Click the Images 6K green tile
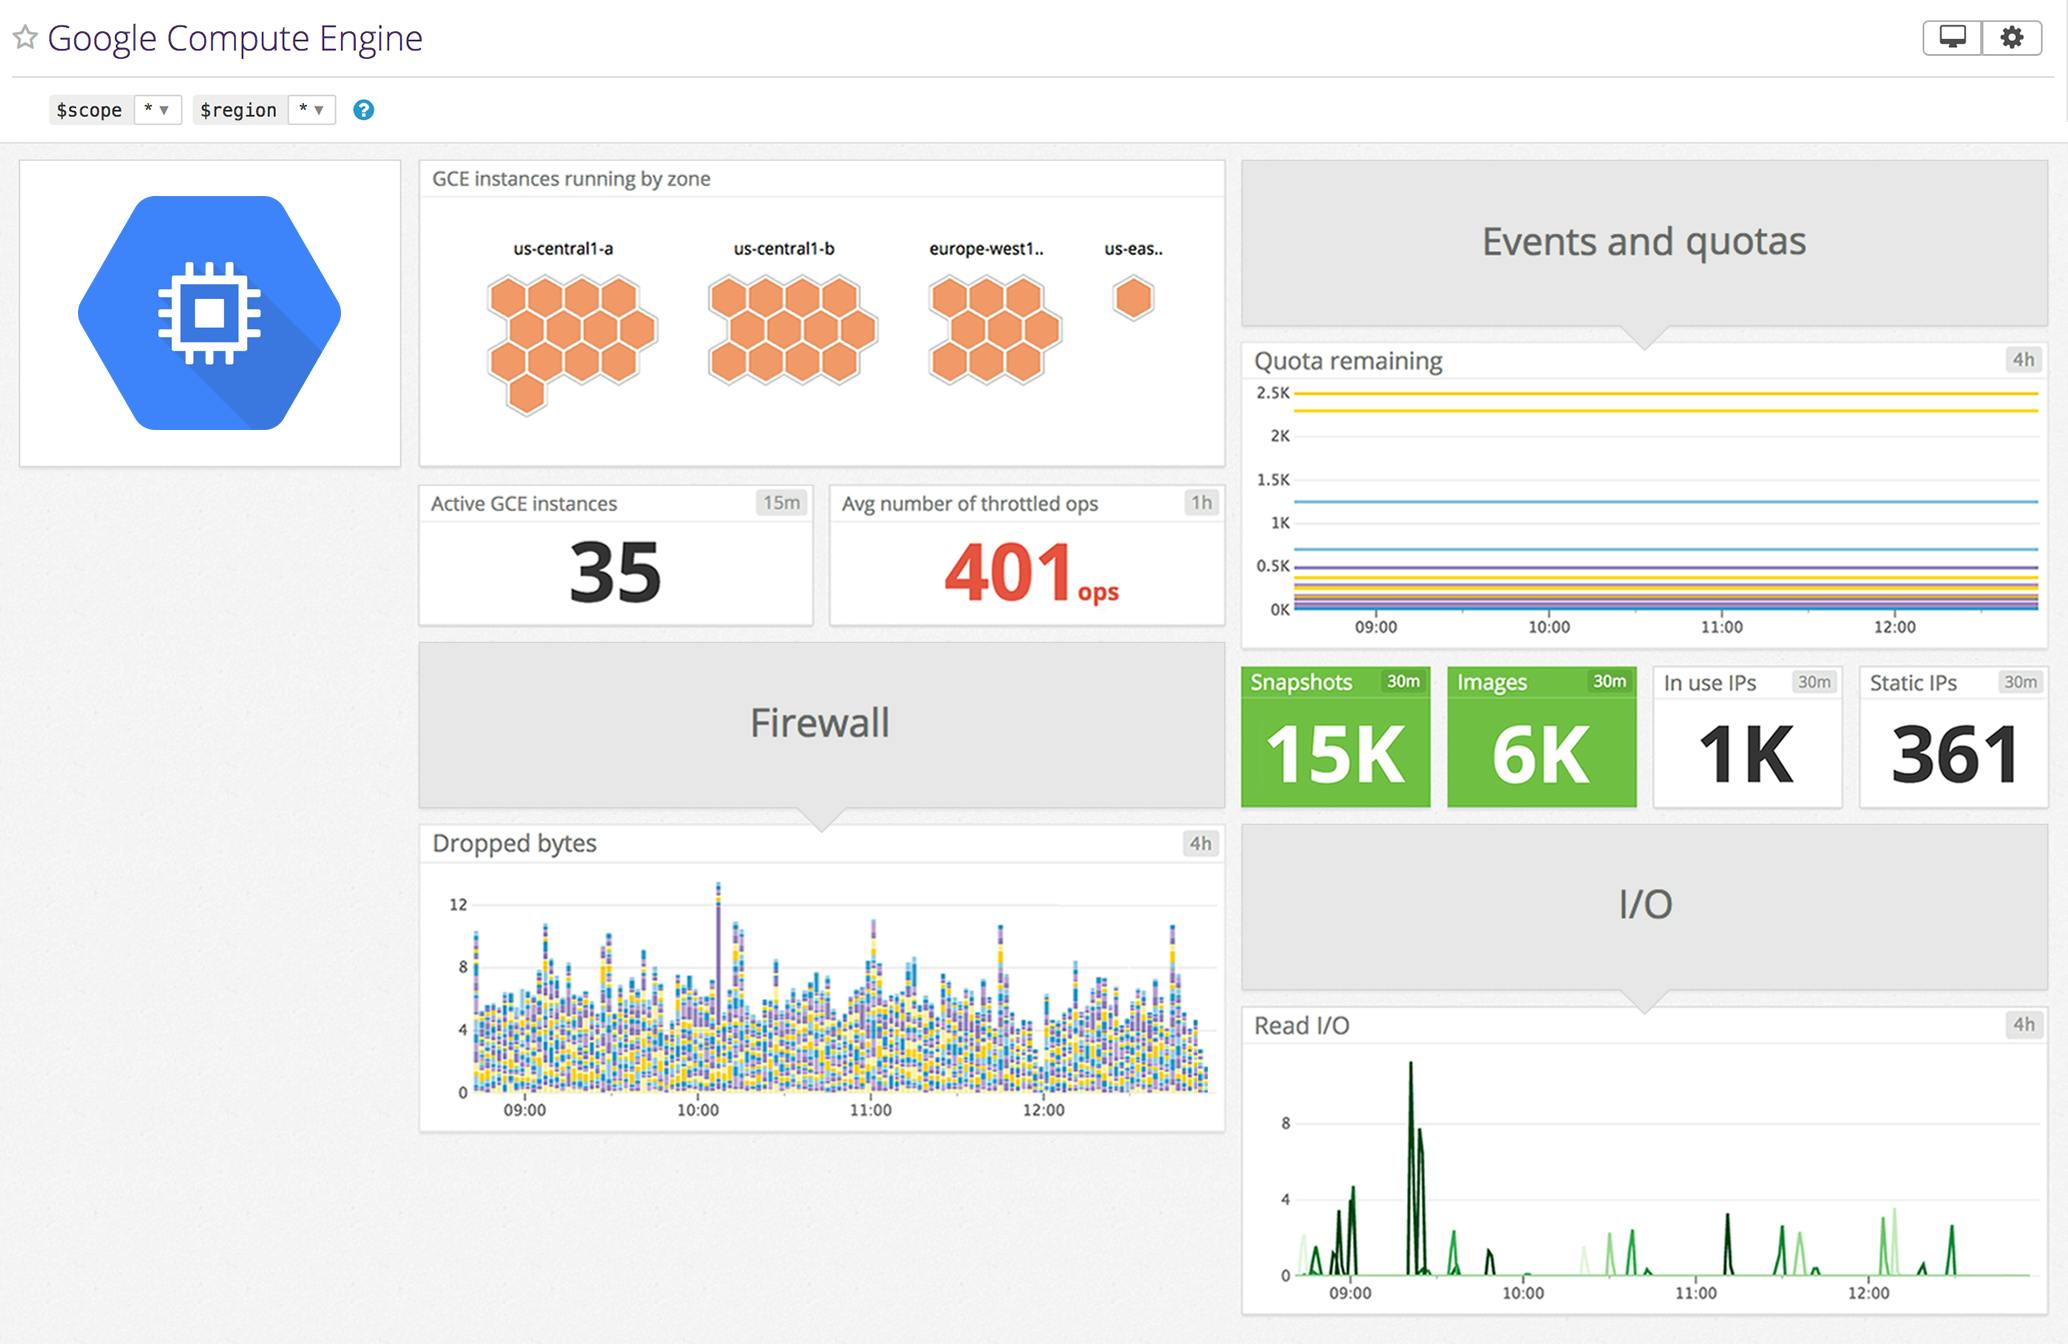The width and height of the screenshot is (2068, 1344). tap(1541, 737)
